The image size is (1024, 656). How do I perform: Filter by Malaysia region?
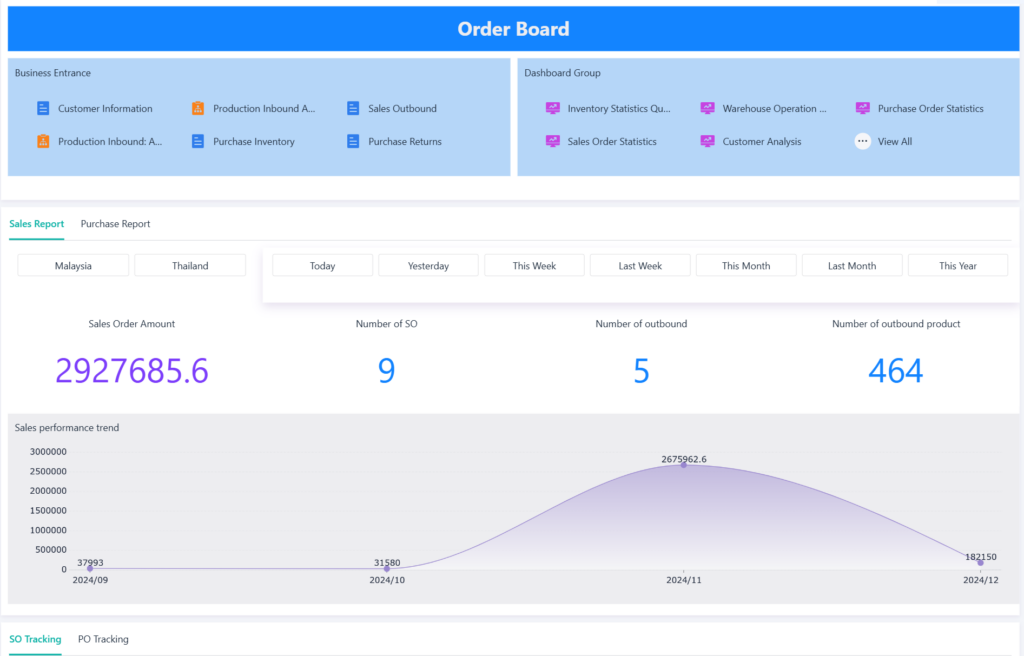73,265
